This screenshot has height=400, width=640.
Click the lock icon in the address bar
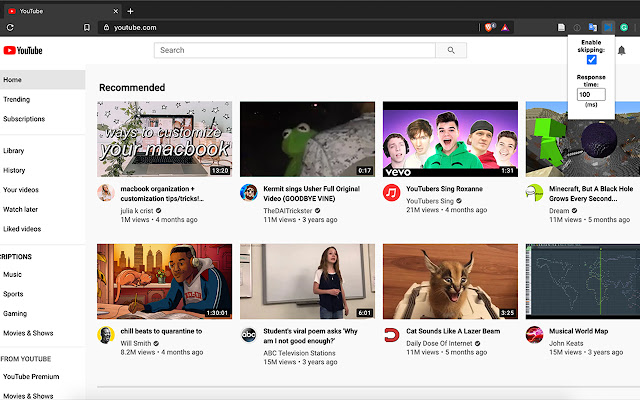106,27
